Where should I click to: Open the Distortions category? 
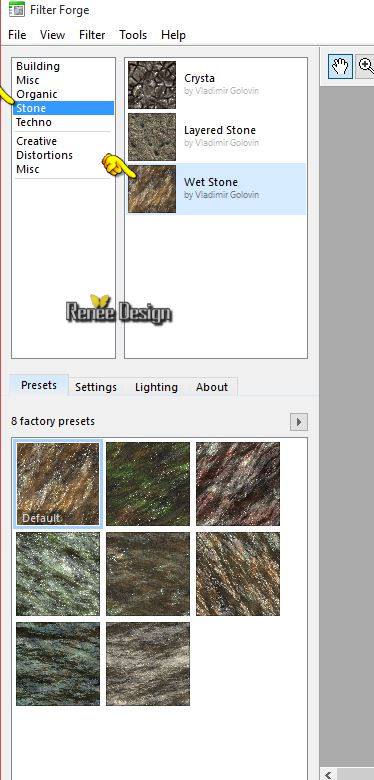pos(44,155)
